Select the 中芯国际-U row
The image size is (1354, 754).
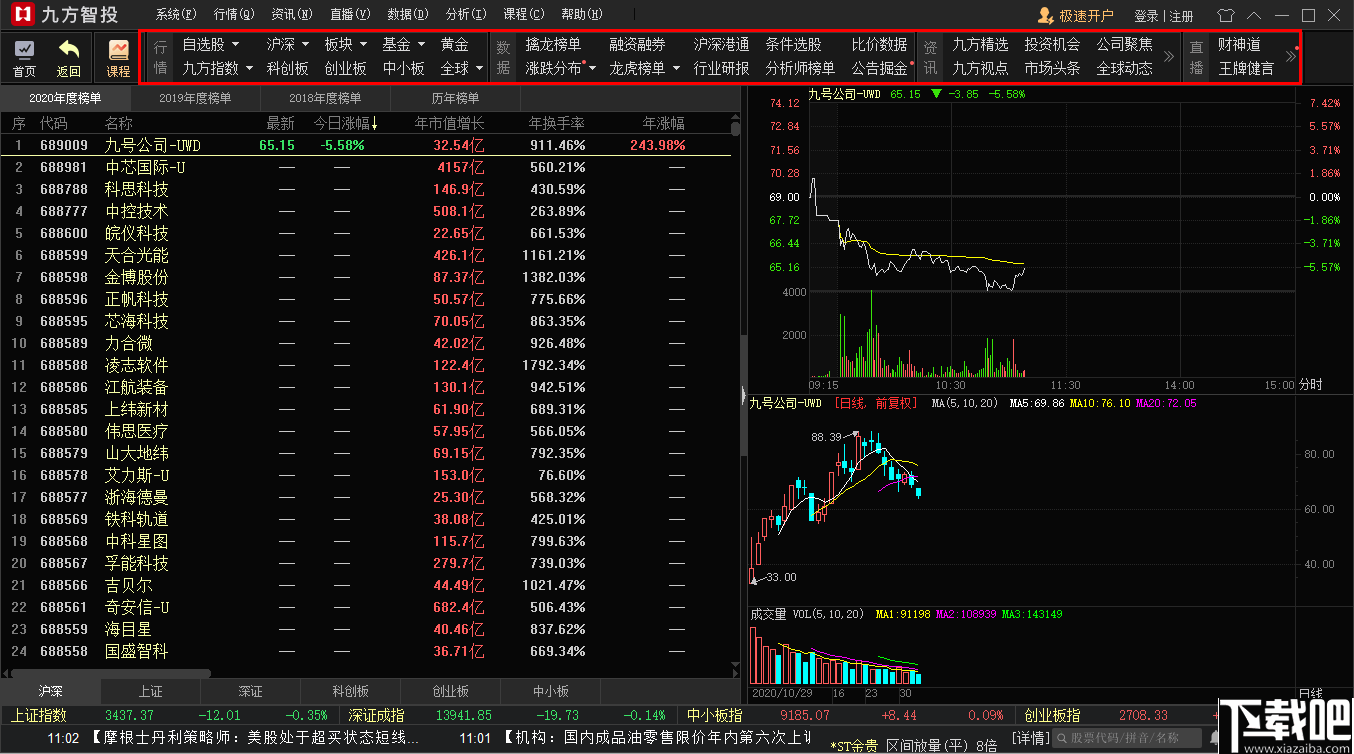pyautogui.click(x=365, y=167)
